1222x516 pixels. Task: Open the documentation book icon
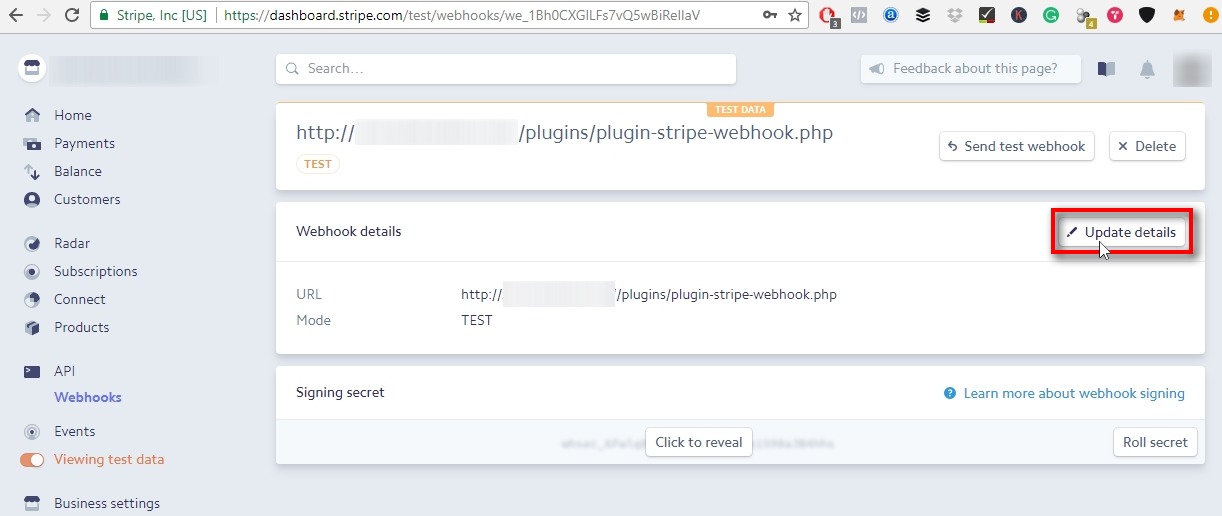point(1106,69)
